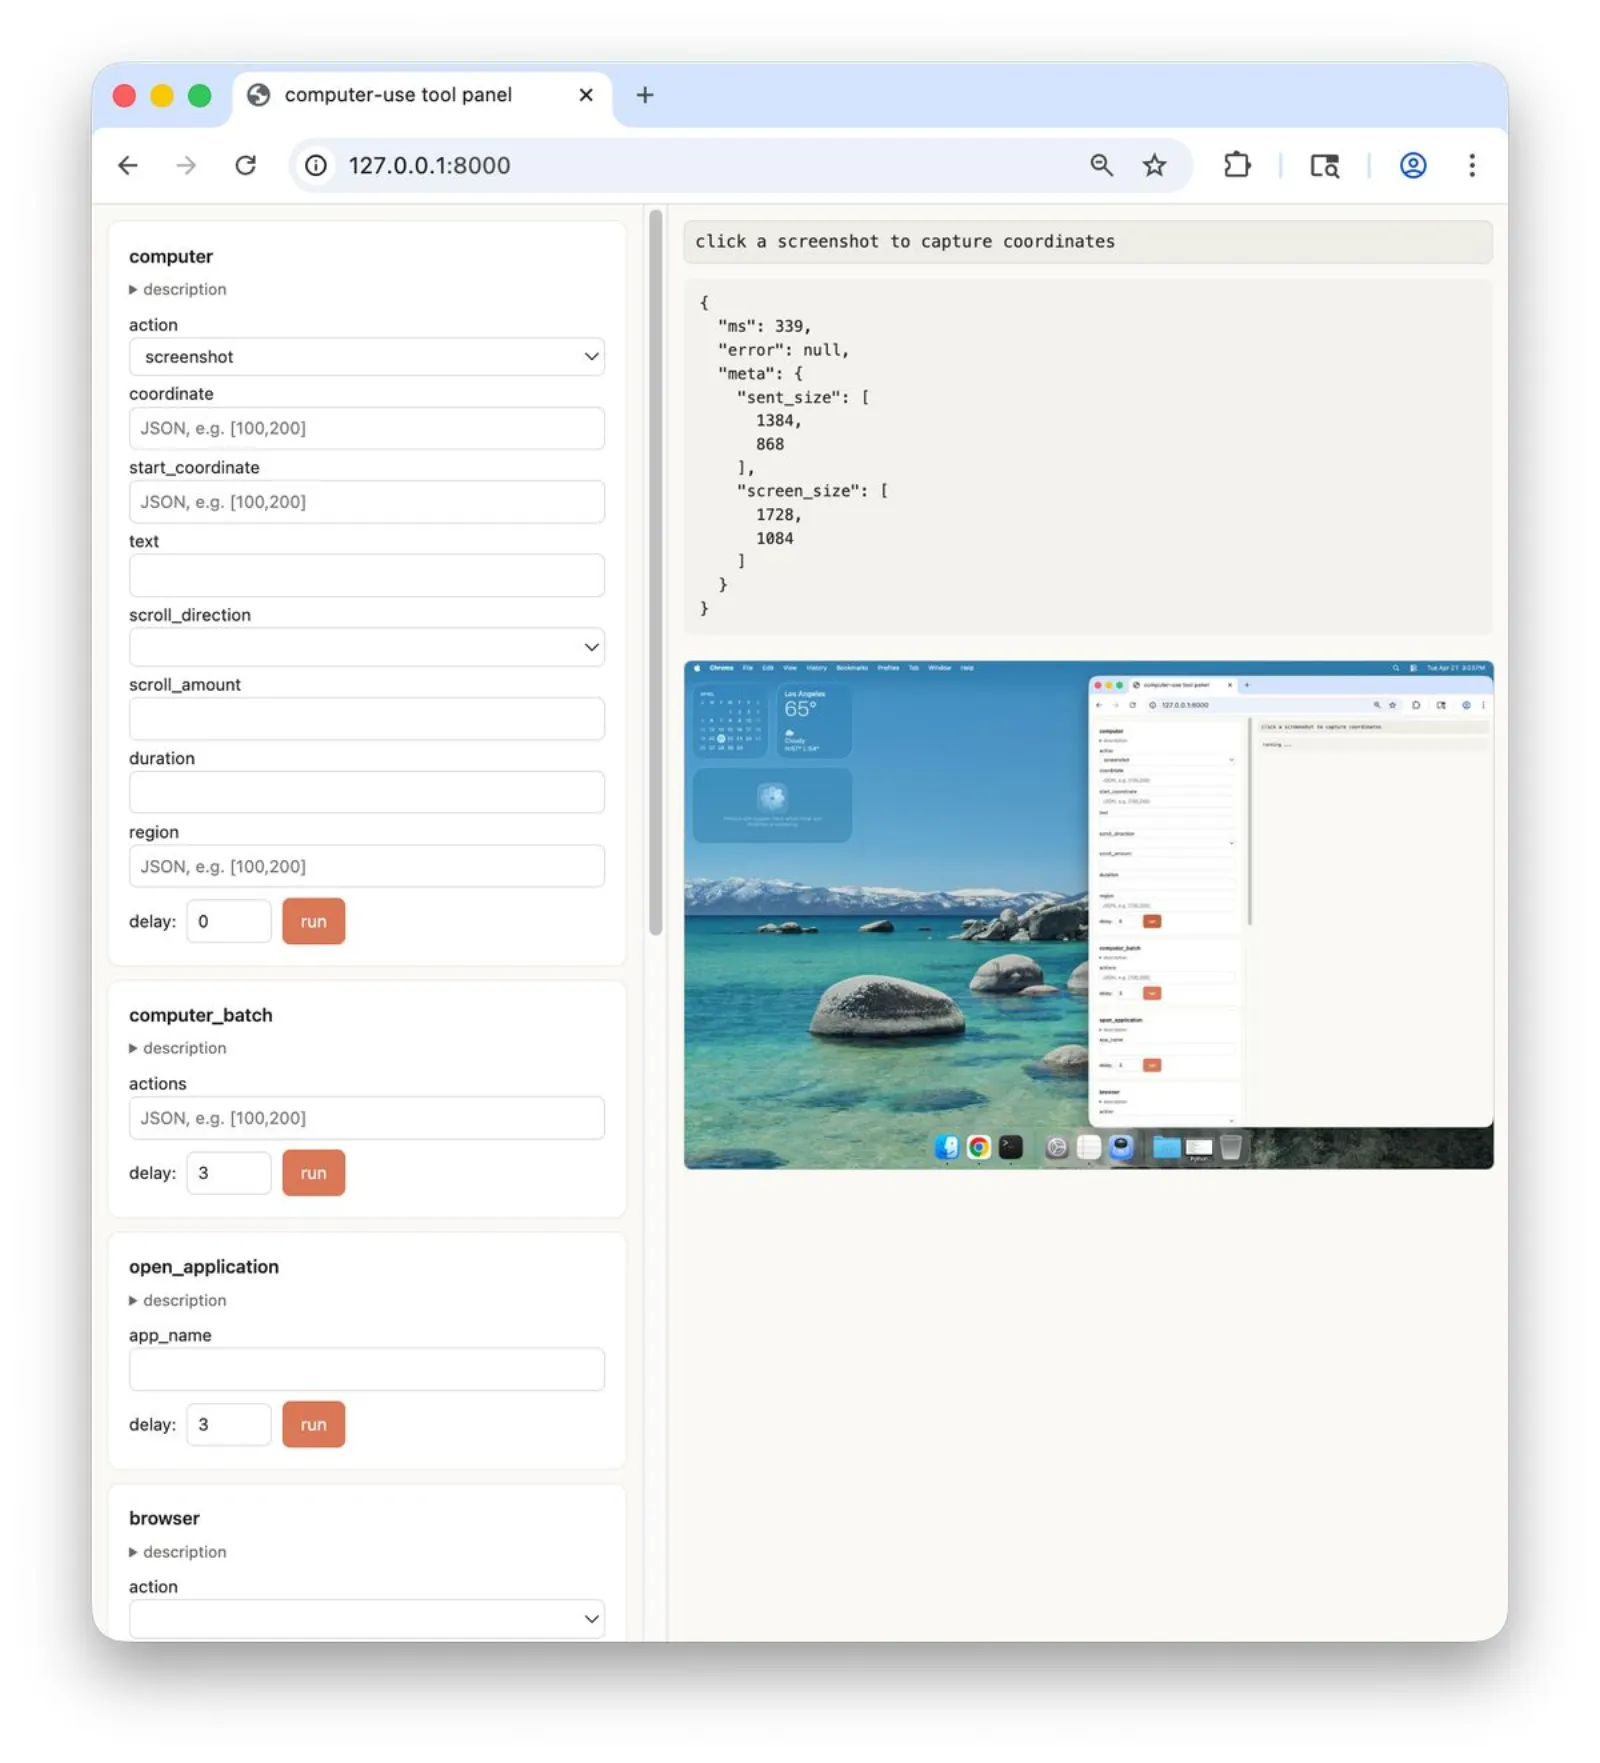Expand the browser tool description
The height and width of the screenshot is (1763, 1600).
coord(178,1552)
